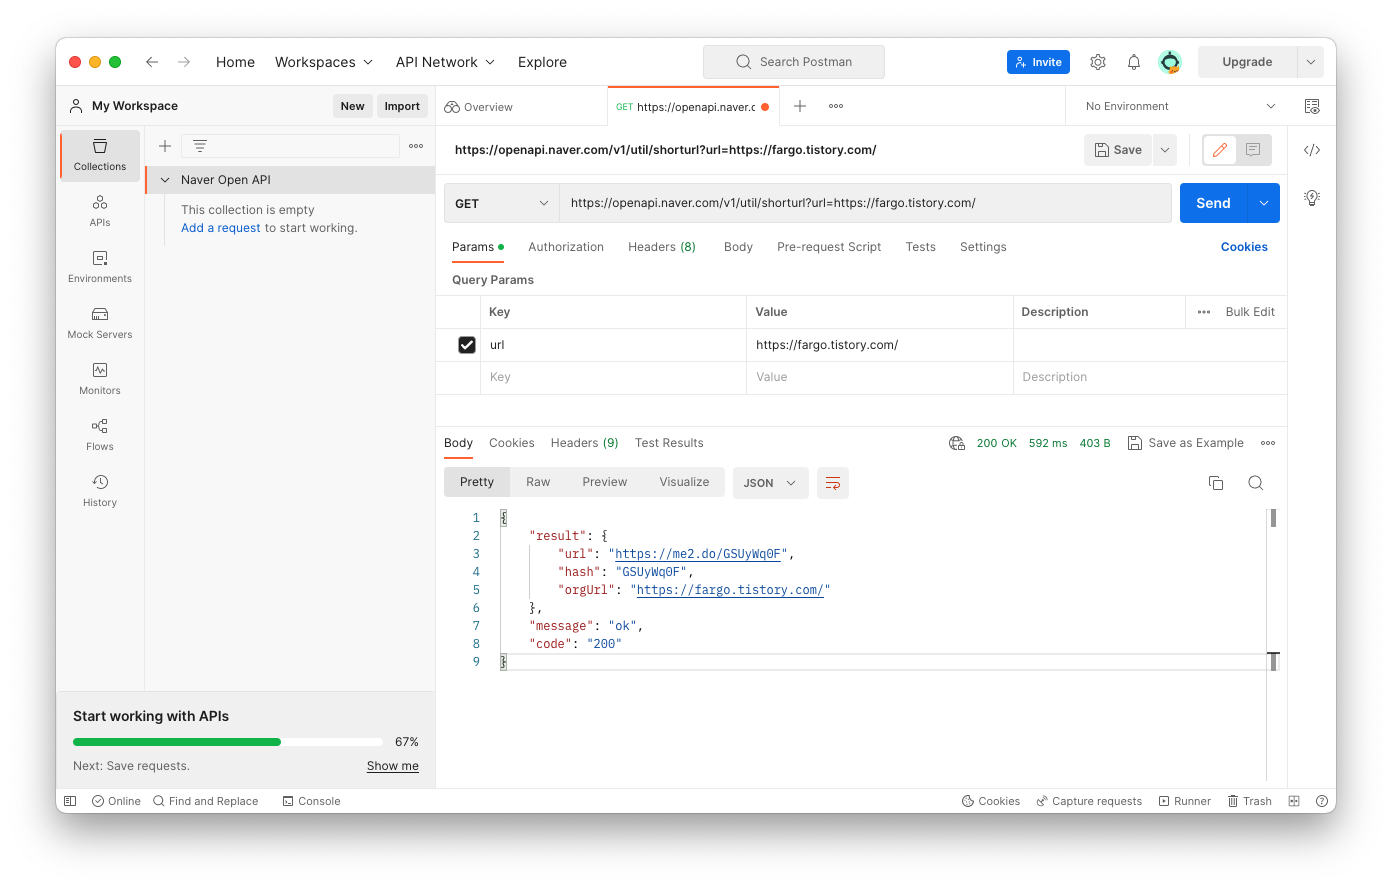Open user avatar menu
This screenshot has width=1392, height=887.
pos(1170,62)
